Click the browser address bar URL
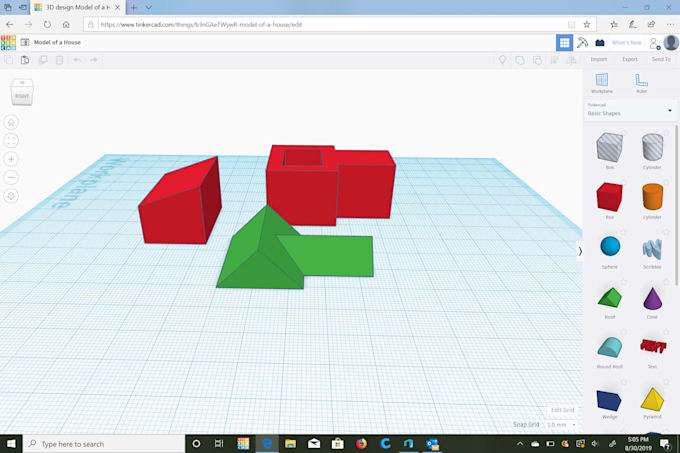 point(201,25)
